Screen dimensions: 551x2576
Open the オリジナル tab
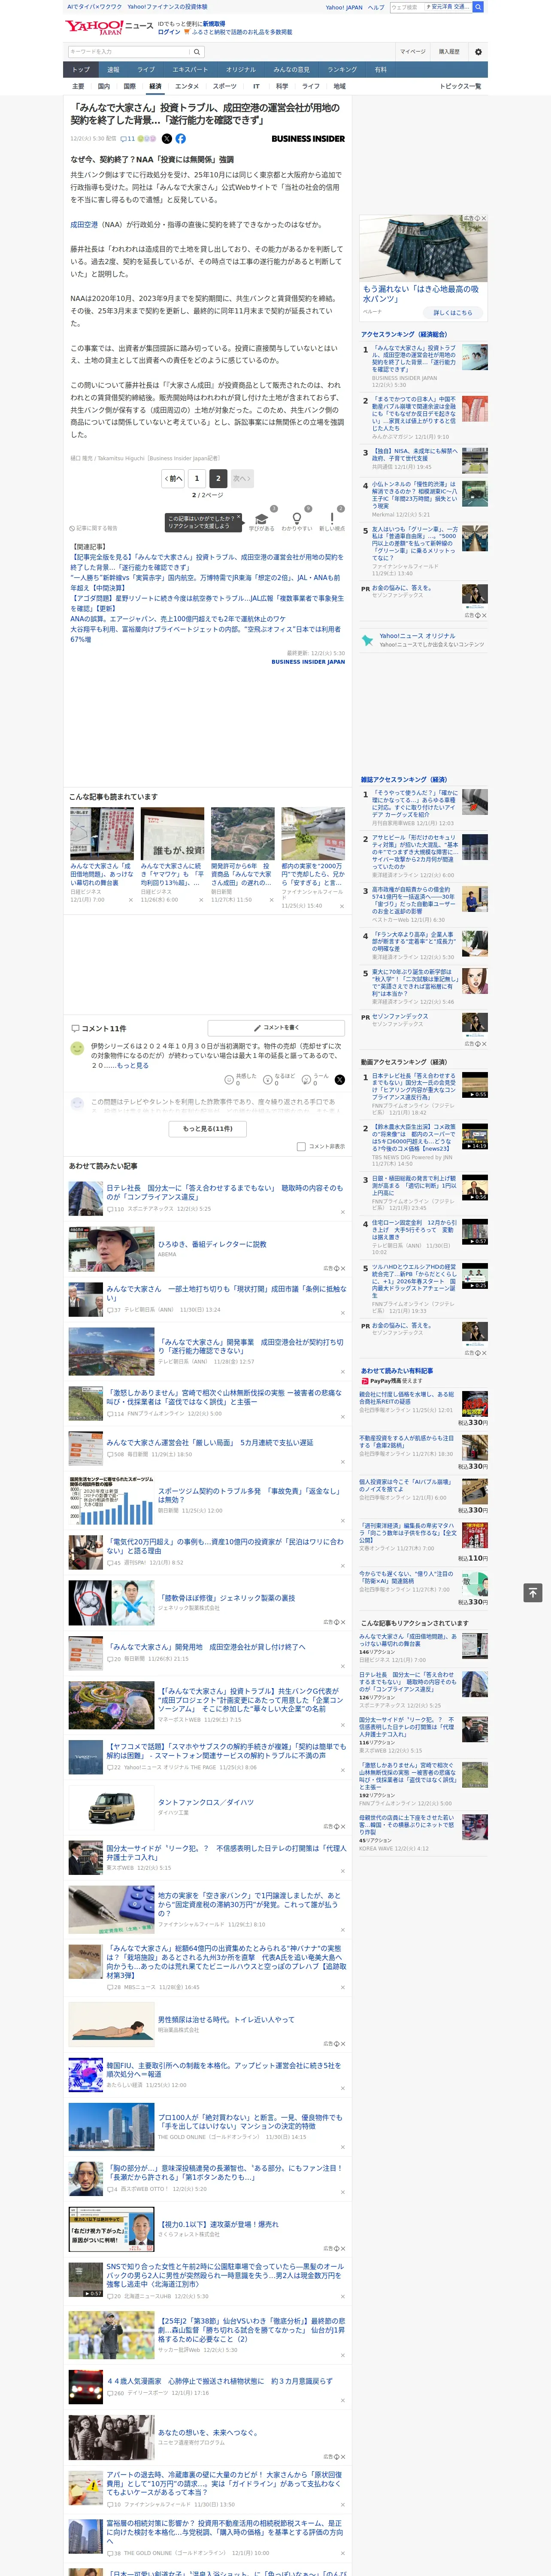coord(241,70)
